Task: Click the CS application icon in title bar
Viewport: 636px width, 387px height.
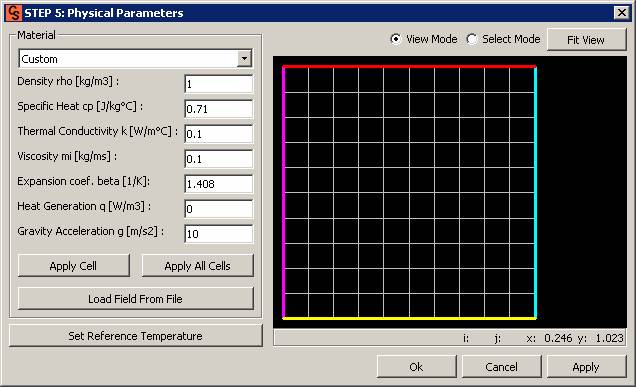Action: click(x=13, y=13)
